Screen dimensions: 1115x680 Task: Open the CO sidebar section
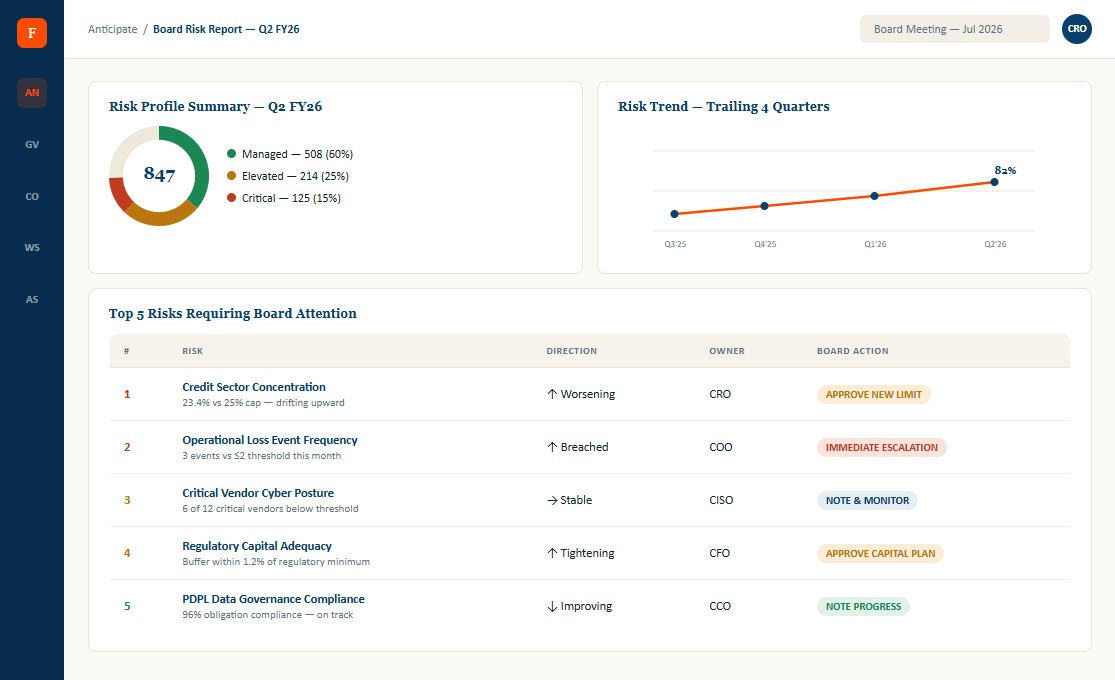32,196
